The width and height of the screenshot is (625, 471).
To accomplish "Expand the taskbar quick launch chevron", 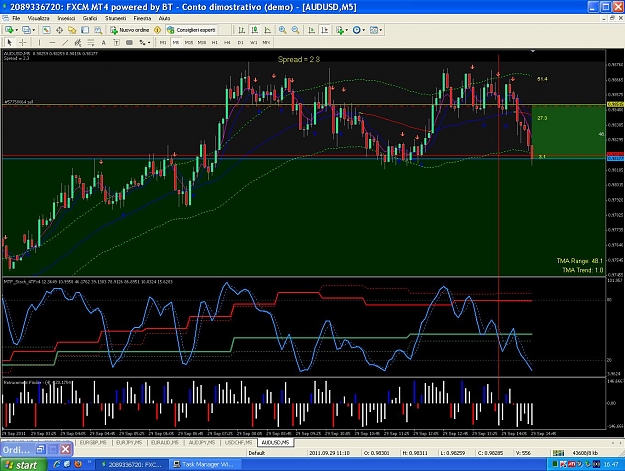I will click(x=90, y=463).
